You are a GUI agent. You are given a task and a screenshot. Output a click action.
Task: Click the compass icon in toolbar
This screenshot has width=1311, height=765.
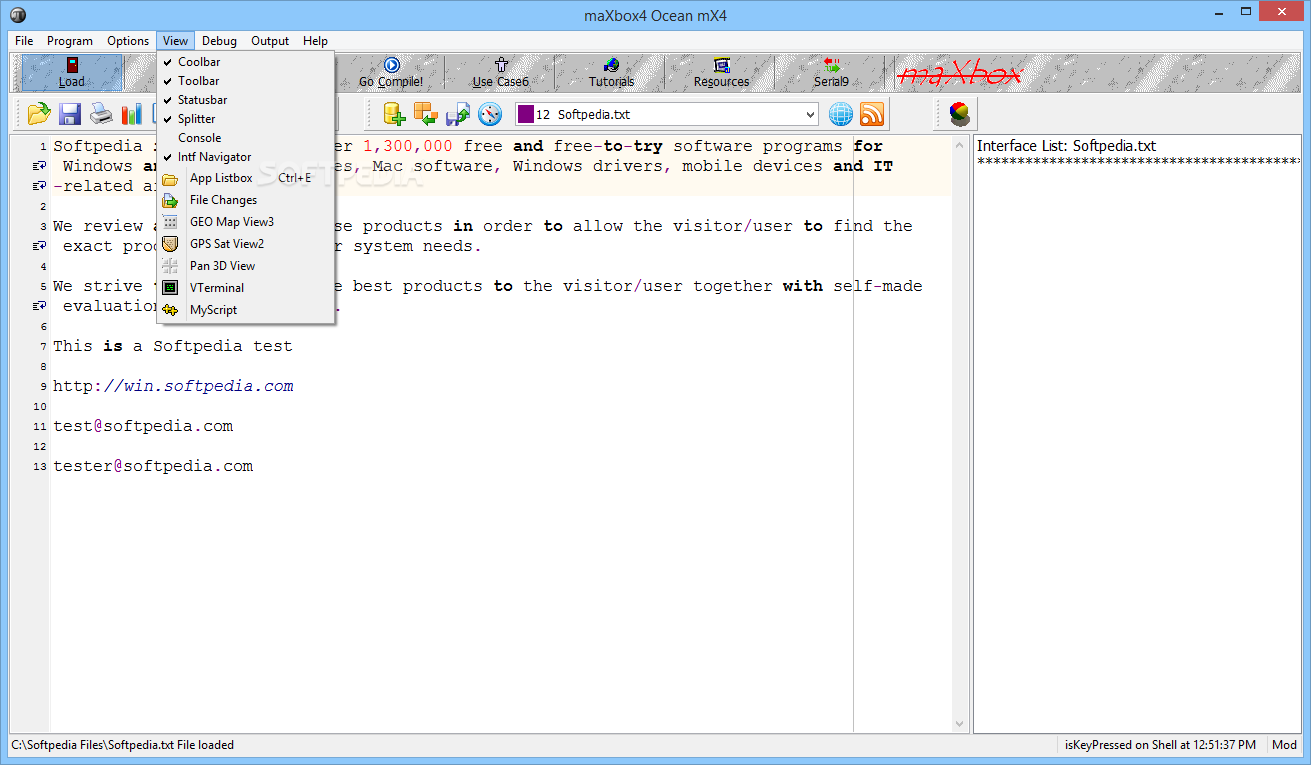point(489,113)
